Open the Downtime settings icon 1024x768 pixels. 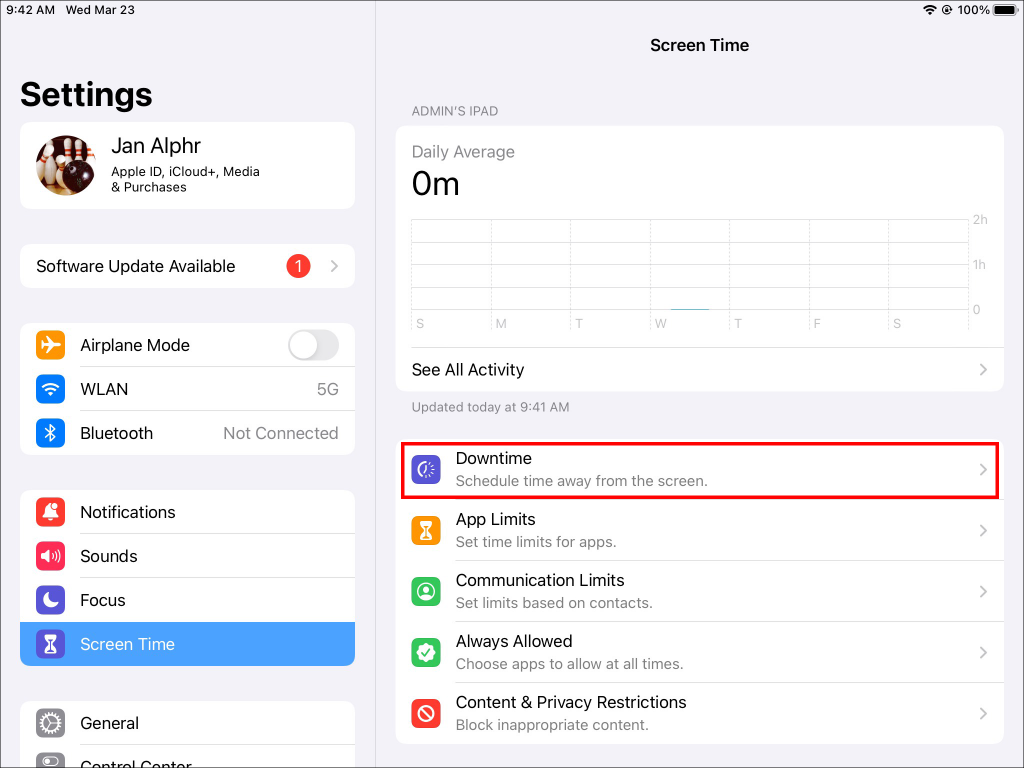[426, 468]
